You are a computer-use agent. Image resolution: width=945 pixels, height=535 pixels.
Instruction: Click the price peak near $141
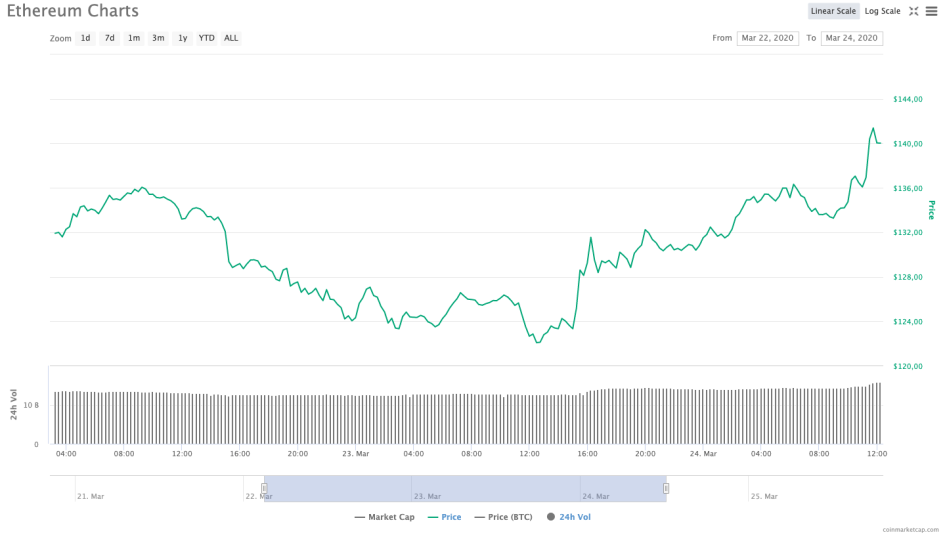[x=872, y=128]
